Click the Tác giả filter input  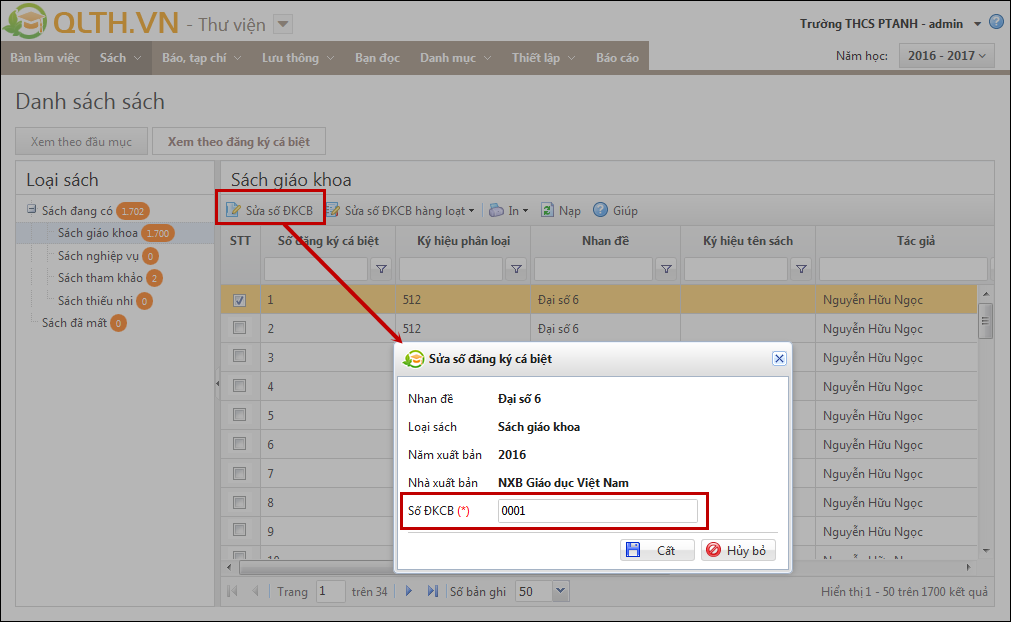(903, 269)
